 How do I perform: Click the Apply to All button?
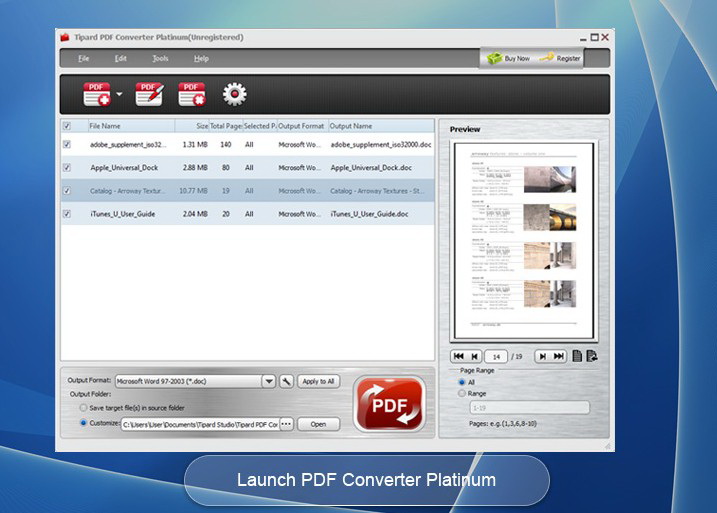(x=318, y=381)
